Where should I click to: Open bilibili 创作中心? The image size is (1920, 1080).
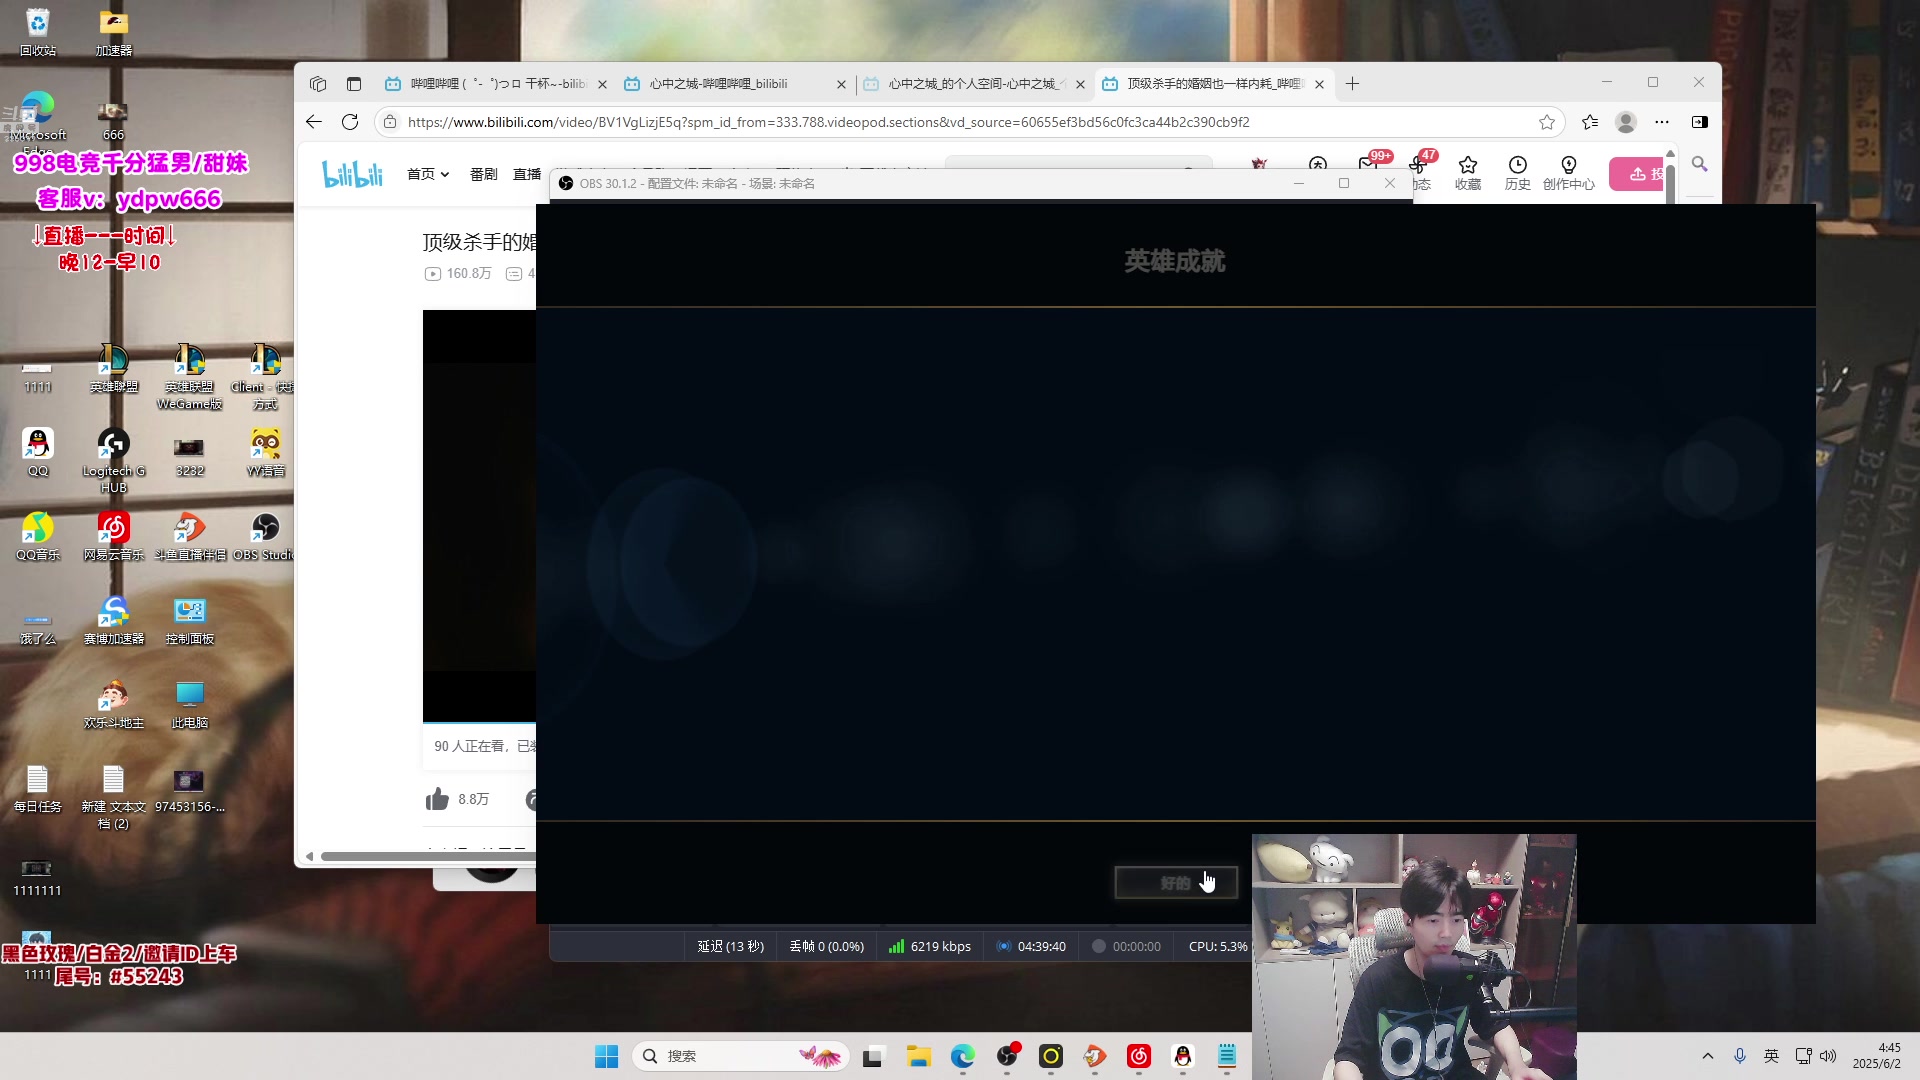click(1568, 172)
